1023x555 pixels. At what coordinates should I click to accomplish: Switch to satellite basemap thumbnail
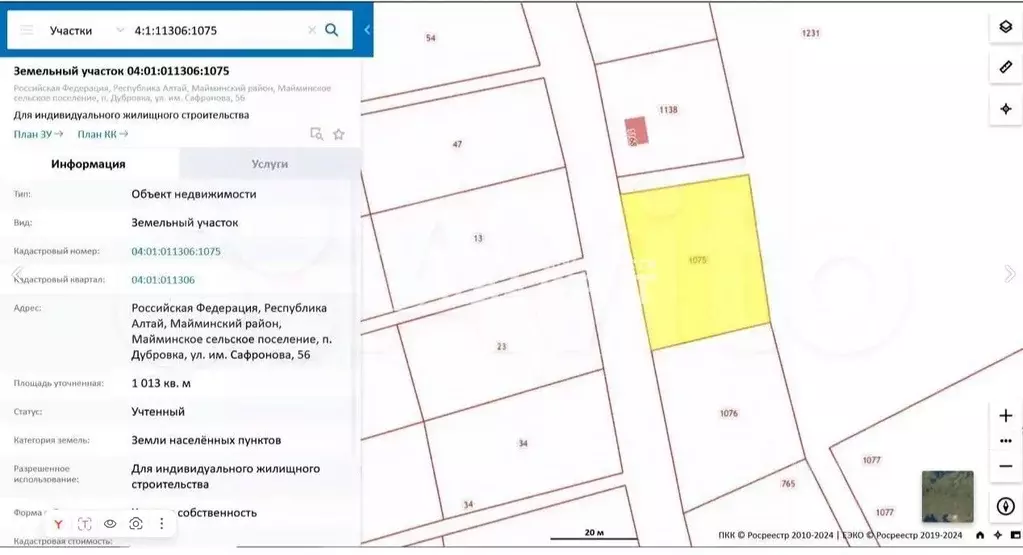946,496
